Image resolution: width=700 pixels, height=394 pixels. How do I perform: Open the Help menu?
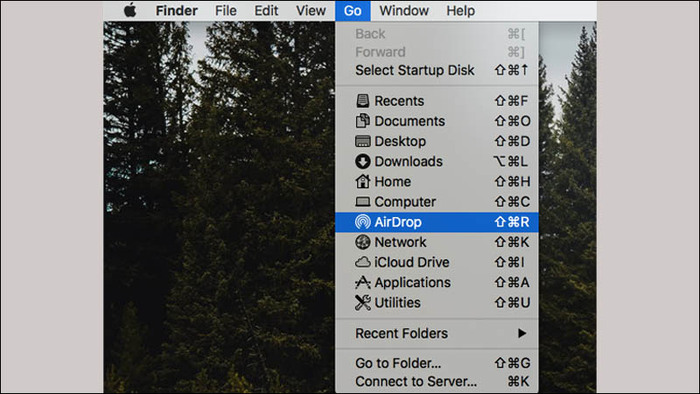(460, 10)
